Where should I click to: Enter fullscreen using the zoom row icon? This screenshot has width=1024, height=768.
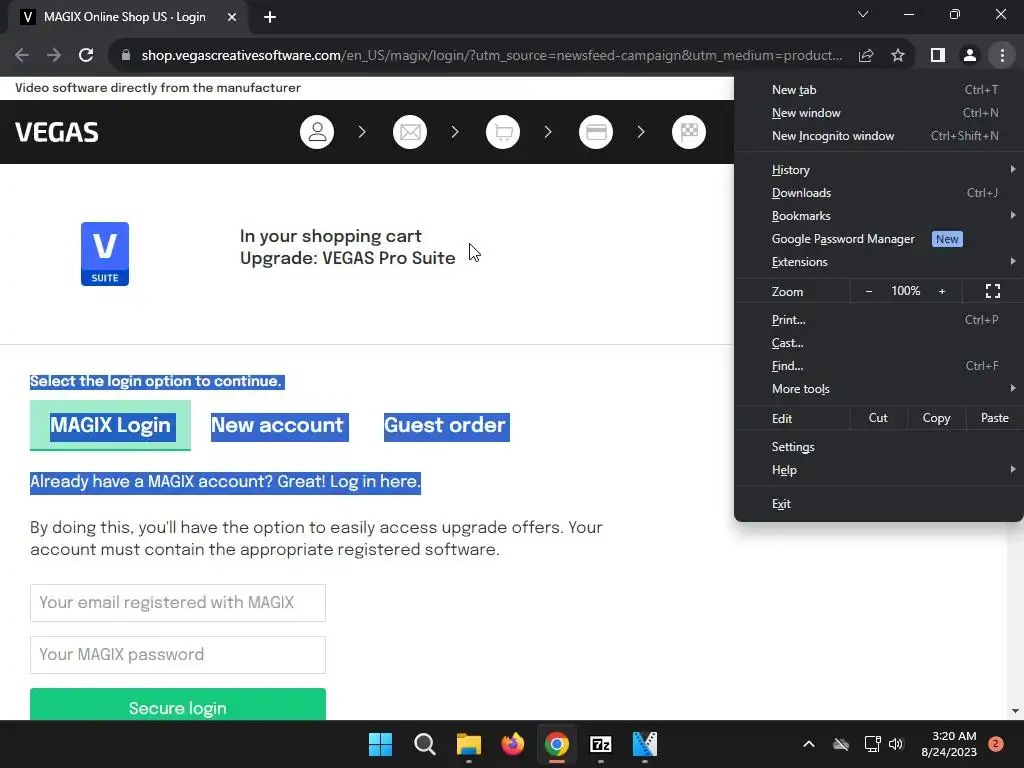(x=993, y=291)
